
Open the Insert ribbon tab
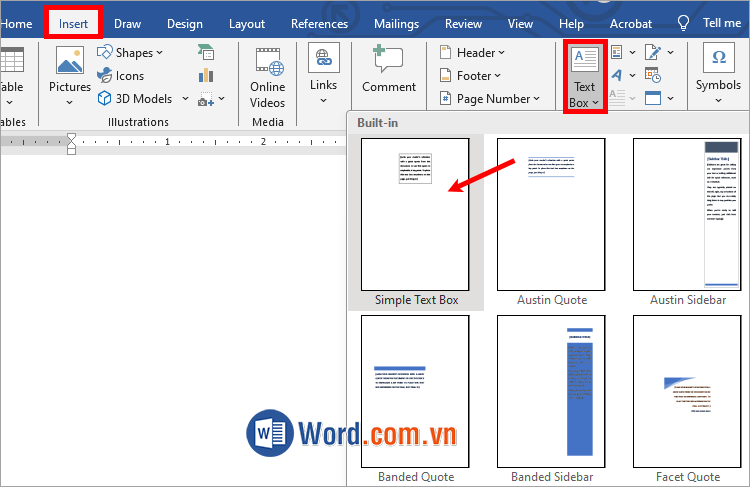tap(73, 23)
